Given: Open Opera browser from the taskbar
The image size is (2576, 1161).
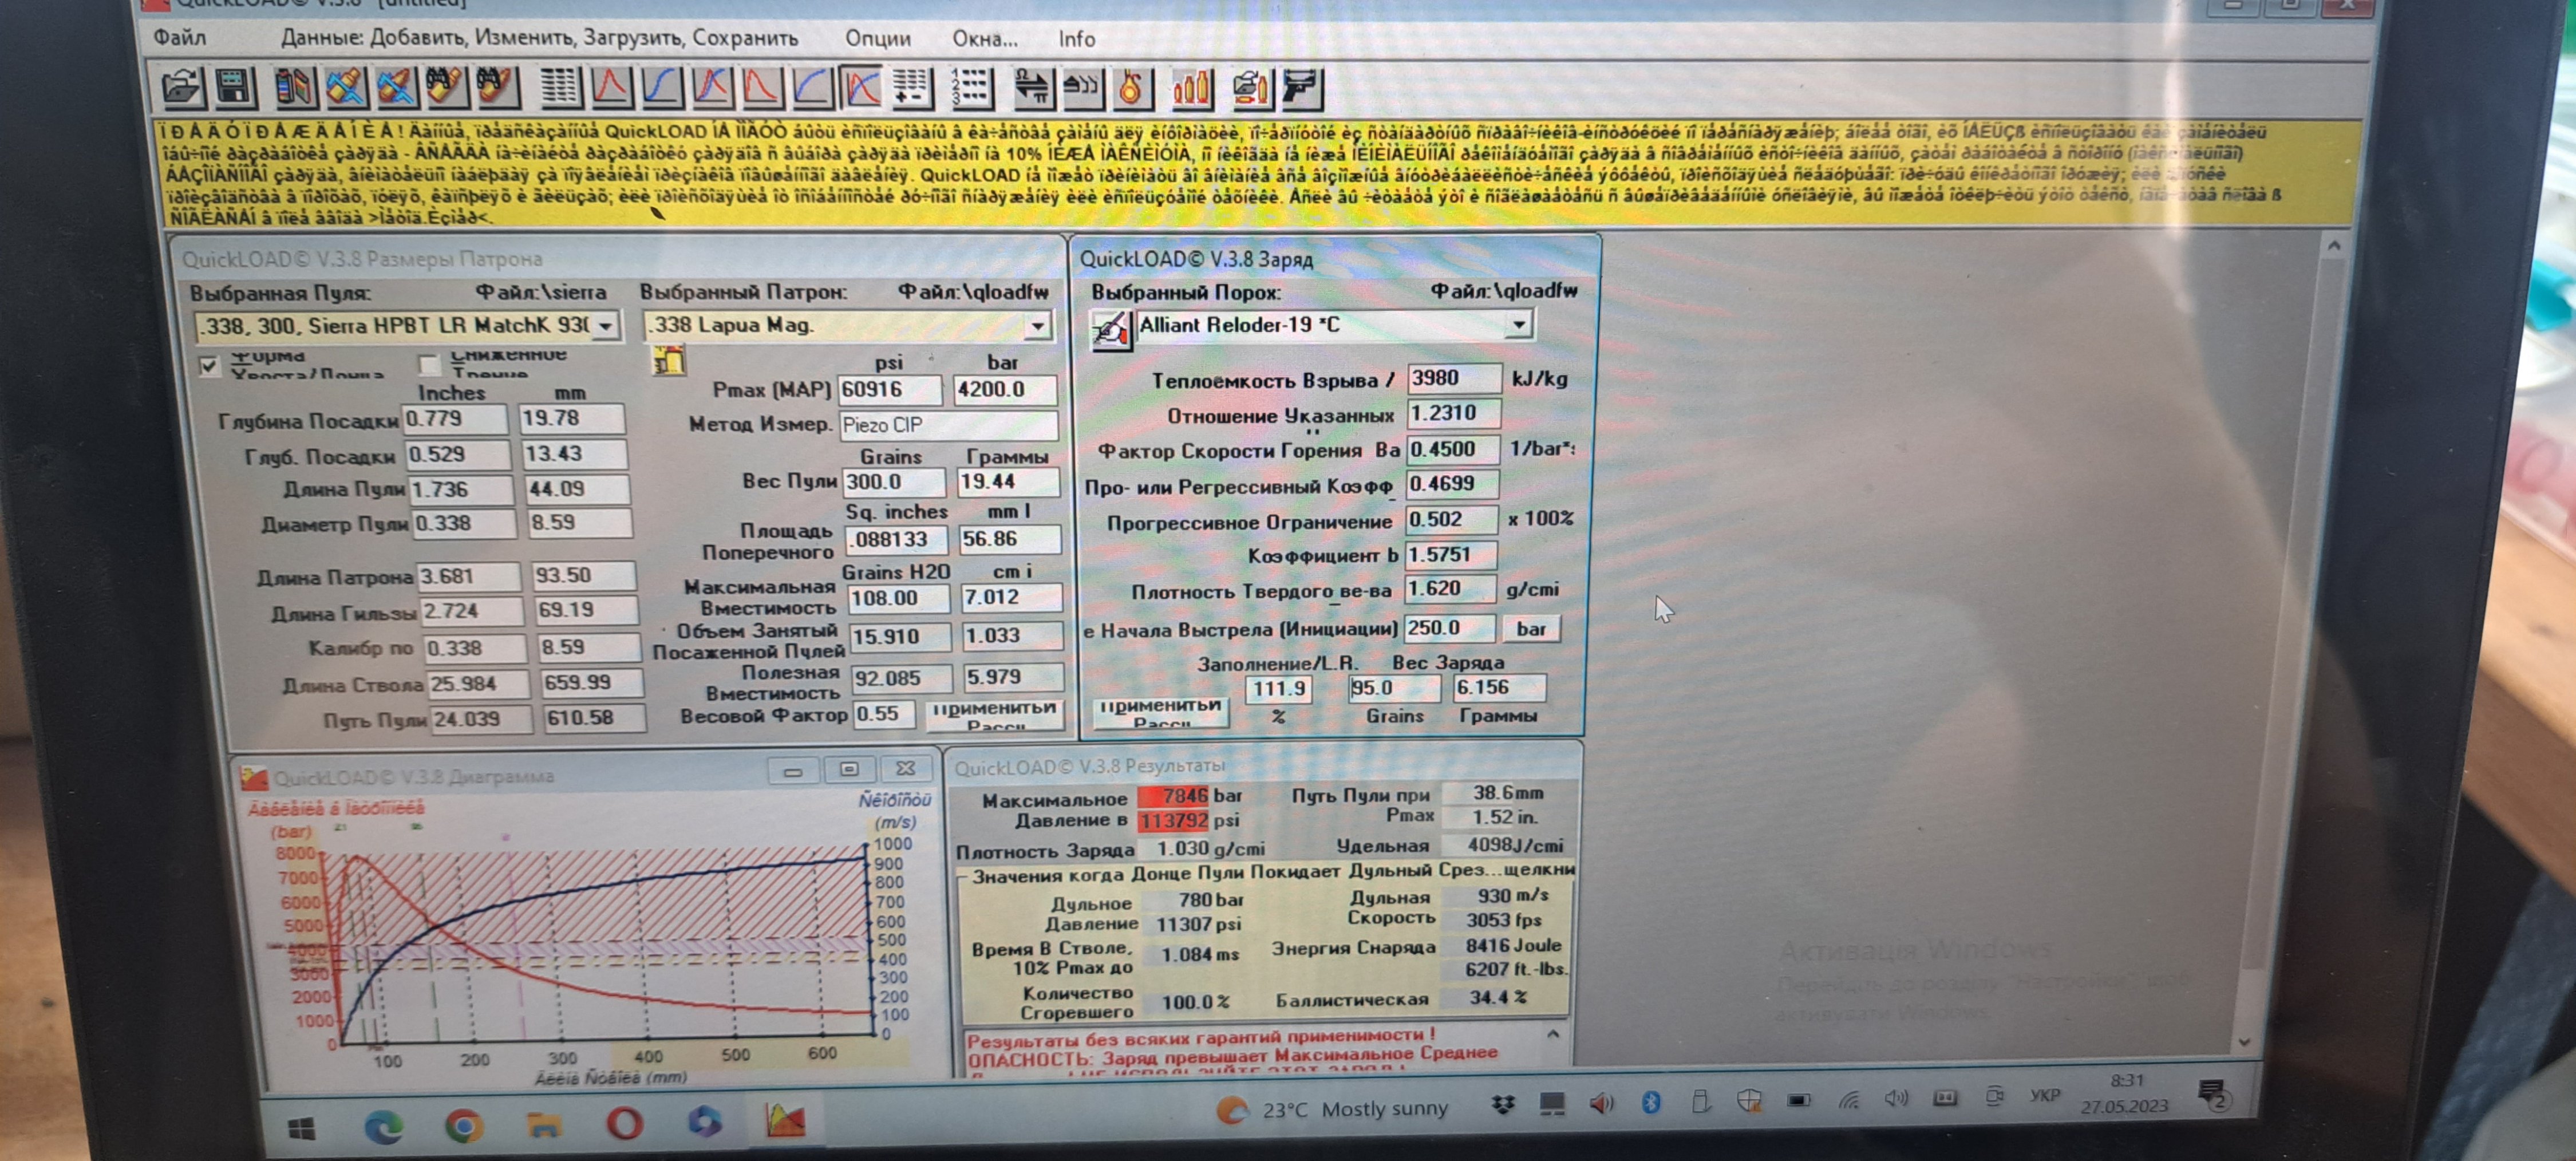Looking at the screenshot, I should [625, 1124].
